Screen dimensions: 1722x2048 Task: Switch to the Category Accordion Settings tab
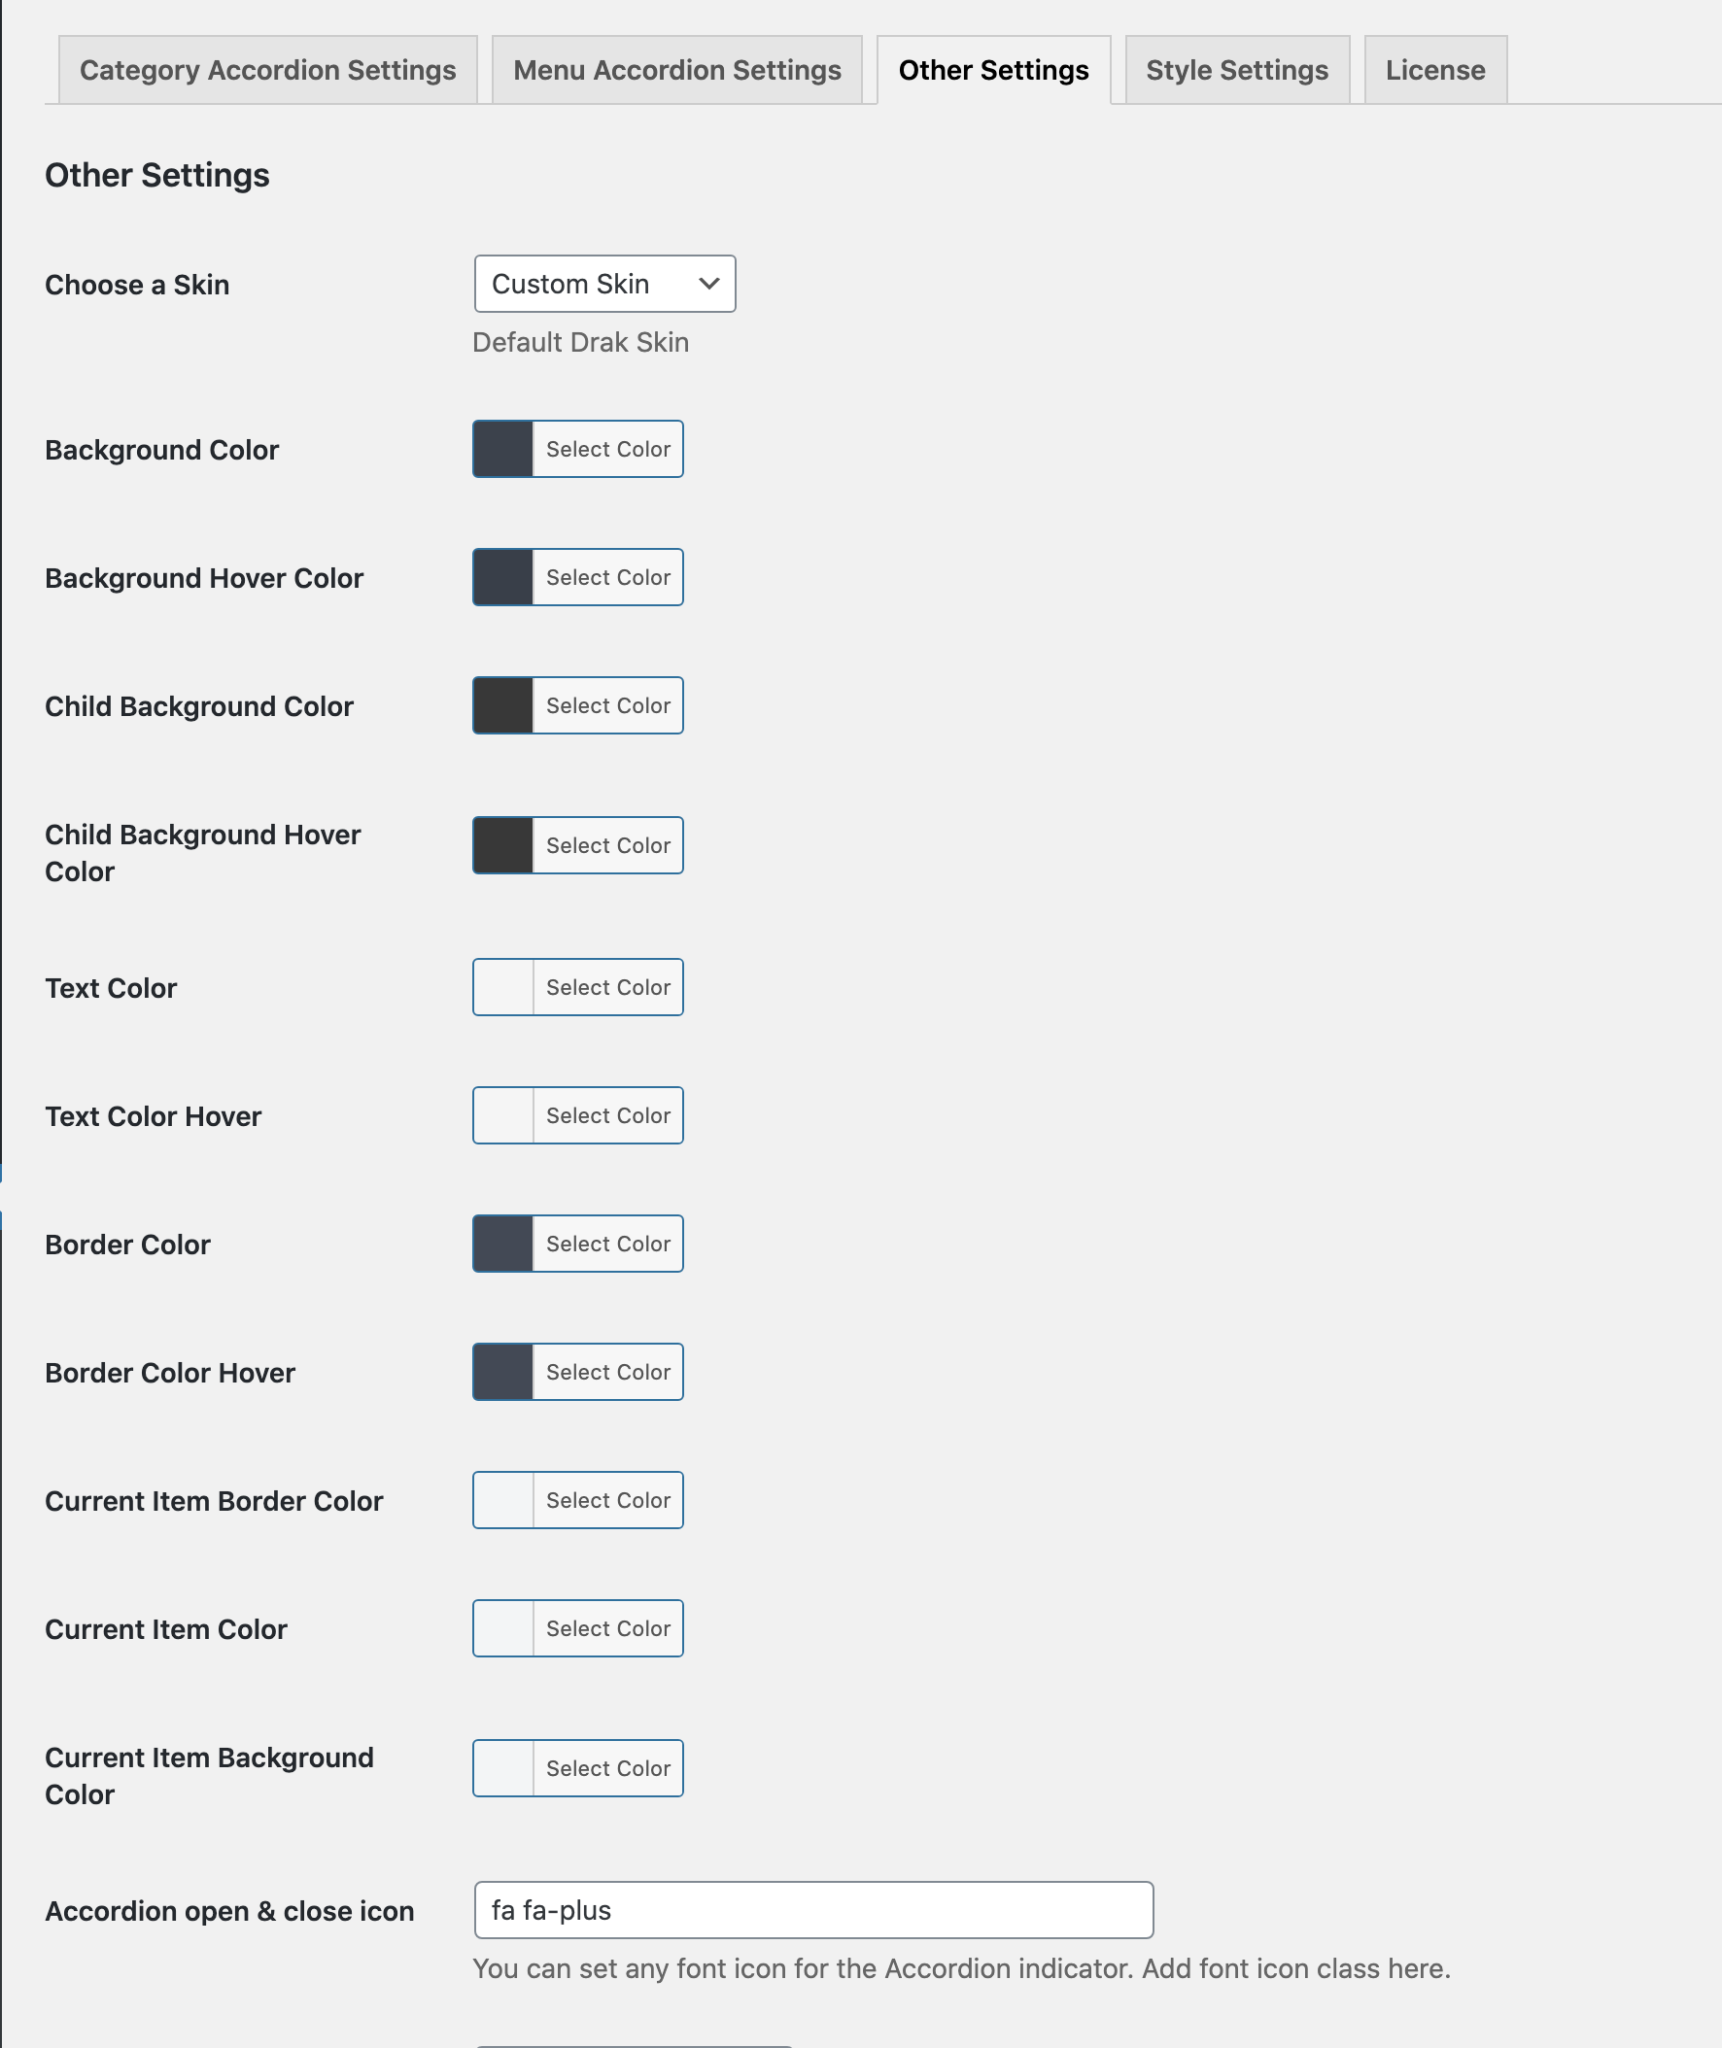(267, 69)
